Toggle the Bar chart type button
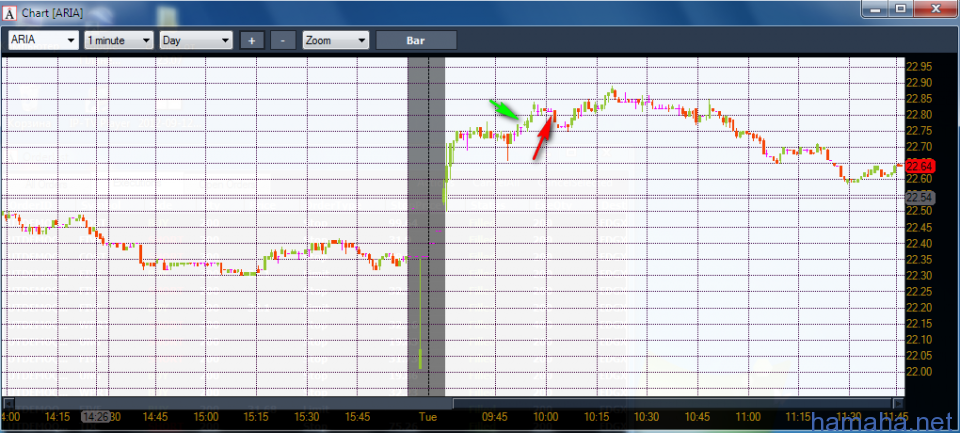 416,40
